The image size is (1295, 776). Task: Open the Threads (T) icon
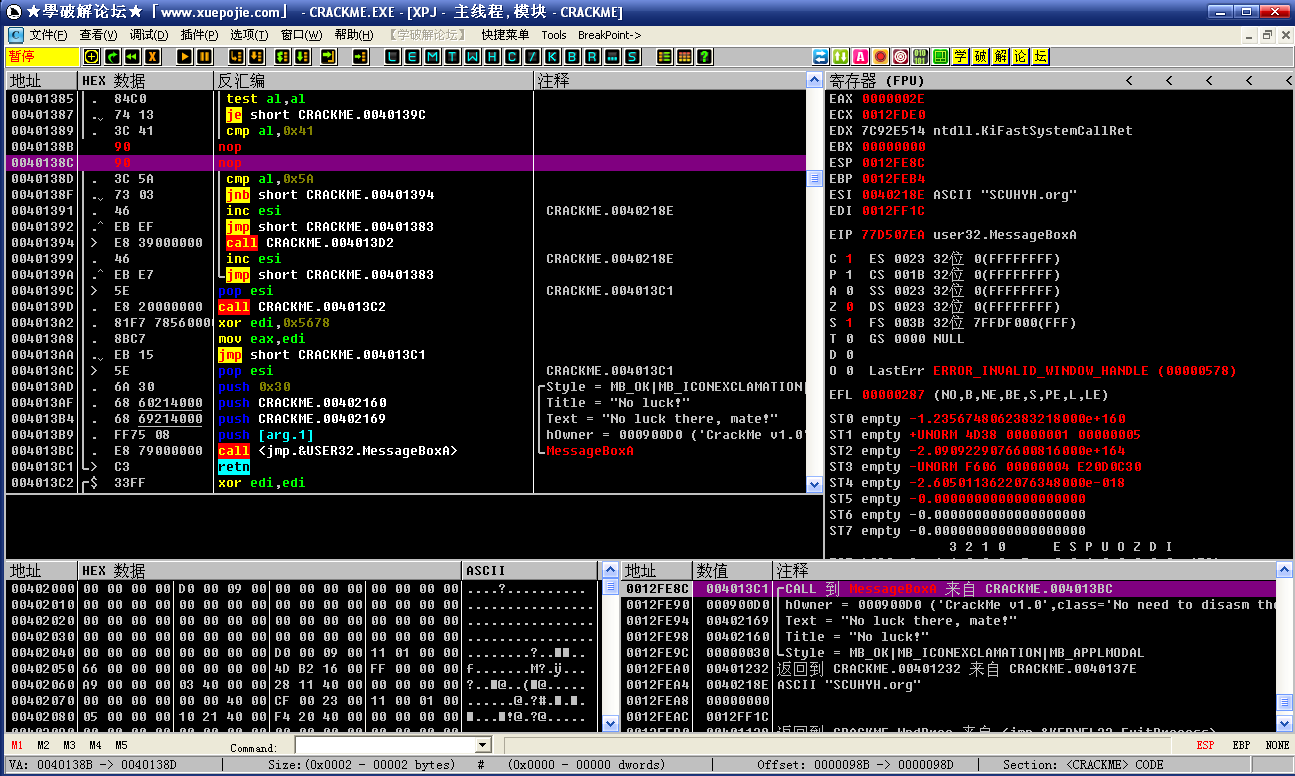pos(452,57)
